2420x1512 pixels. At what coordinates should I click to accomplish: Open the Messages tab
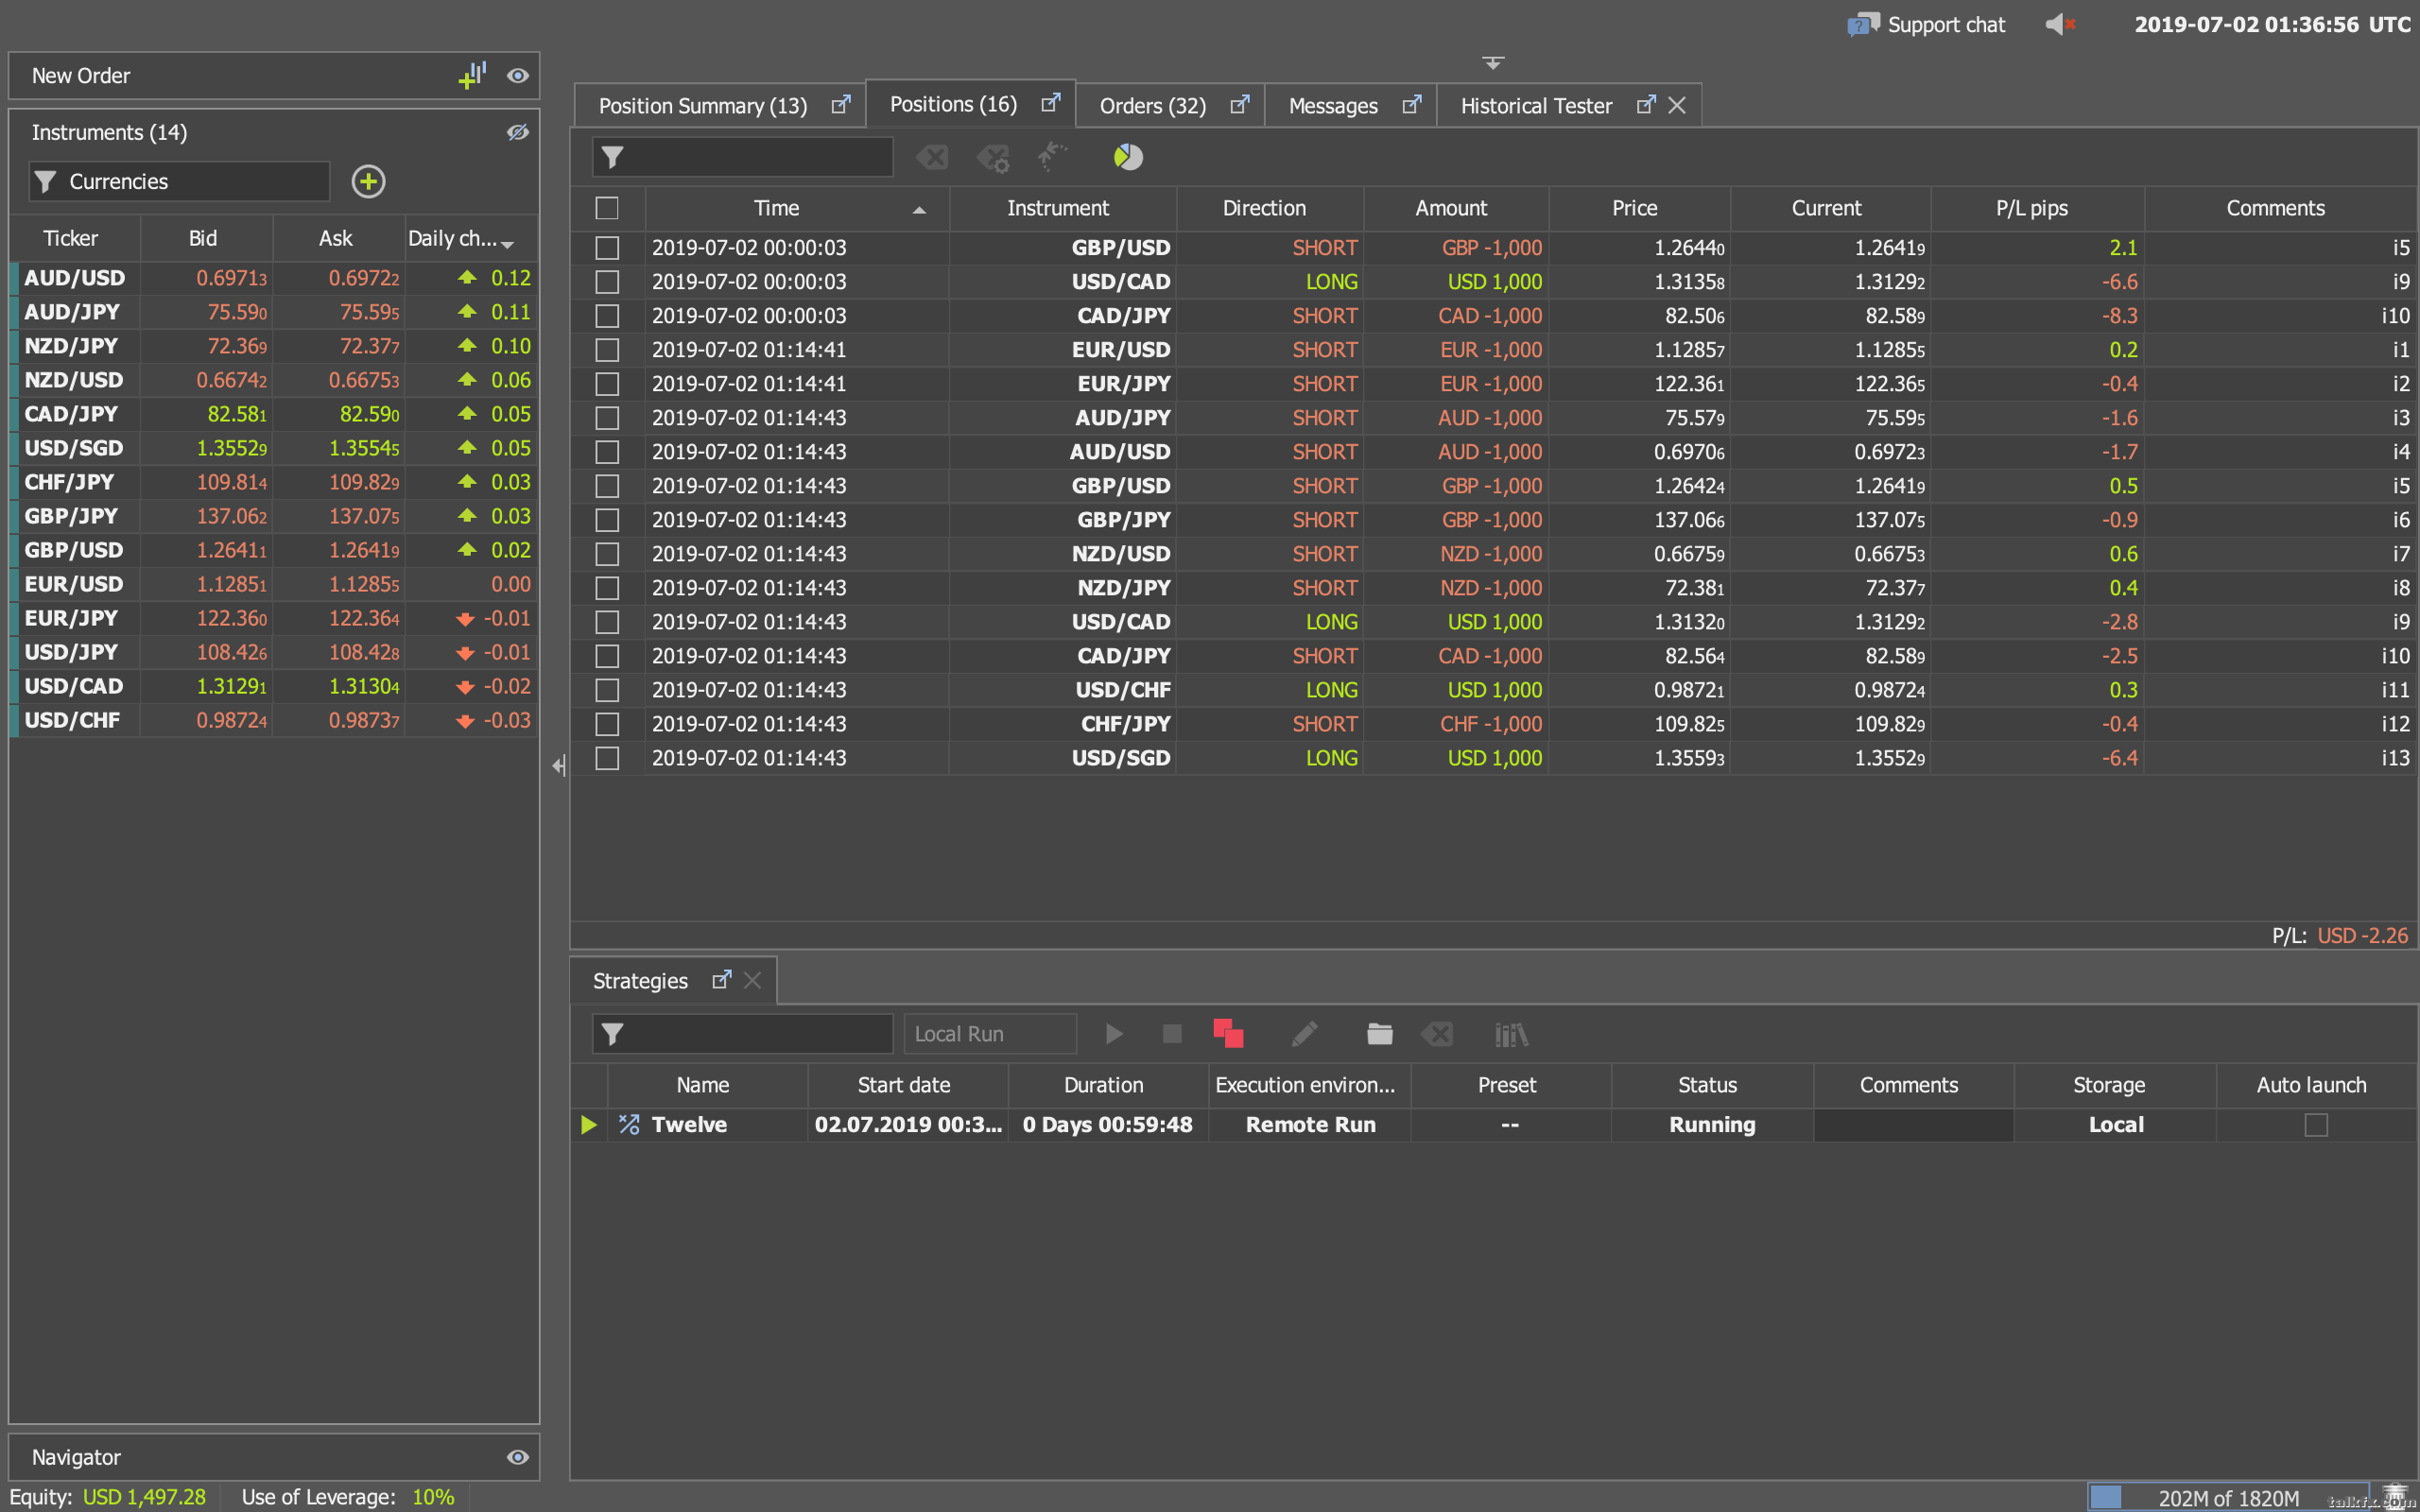[x=1333, y=105]
